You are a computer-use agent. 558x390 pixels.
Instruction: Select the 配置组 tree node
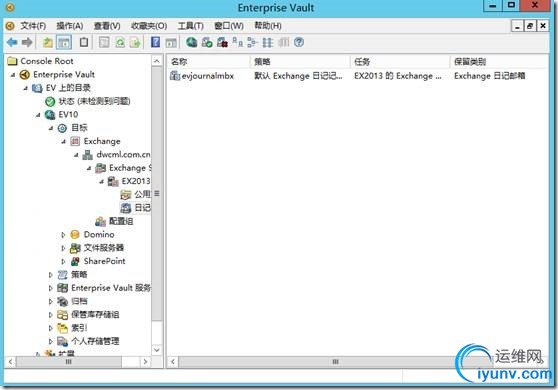[x=121, y=221]
